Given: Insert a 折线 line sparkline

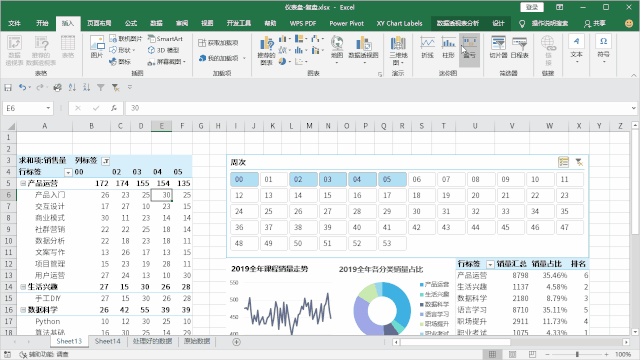Looking at the screenshot, I should pos(427,47).
